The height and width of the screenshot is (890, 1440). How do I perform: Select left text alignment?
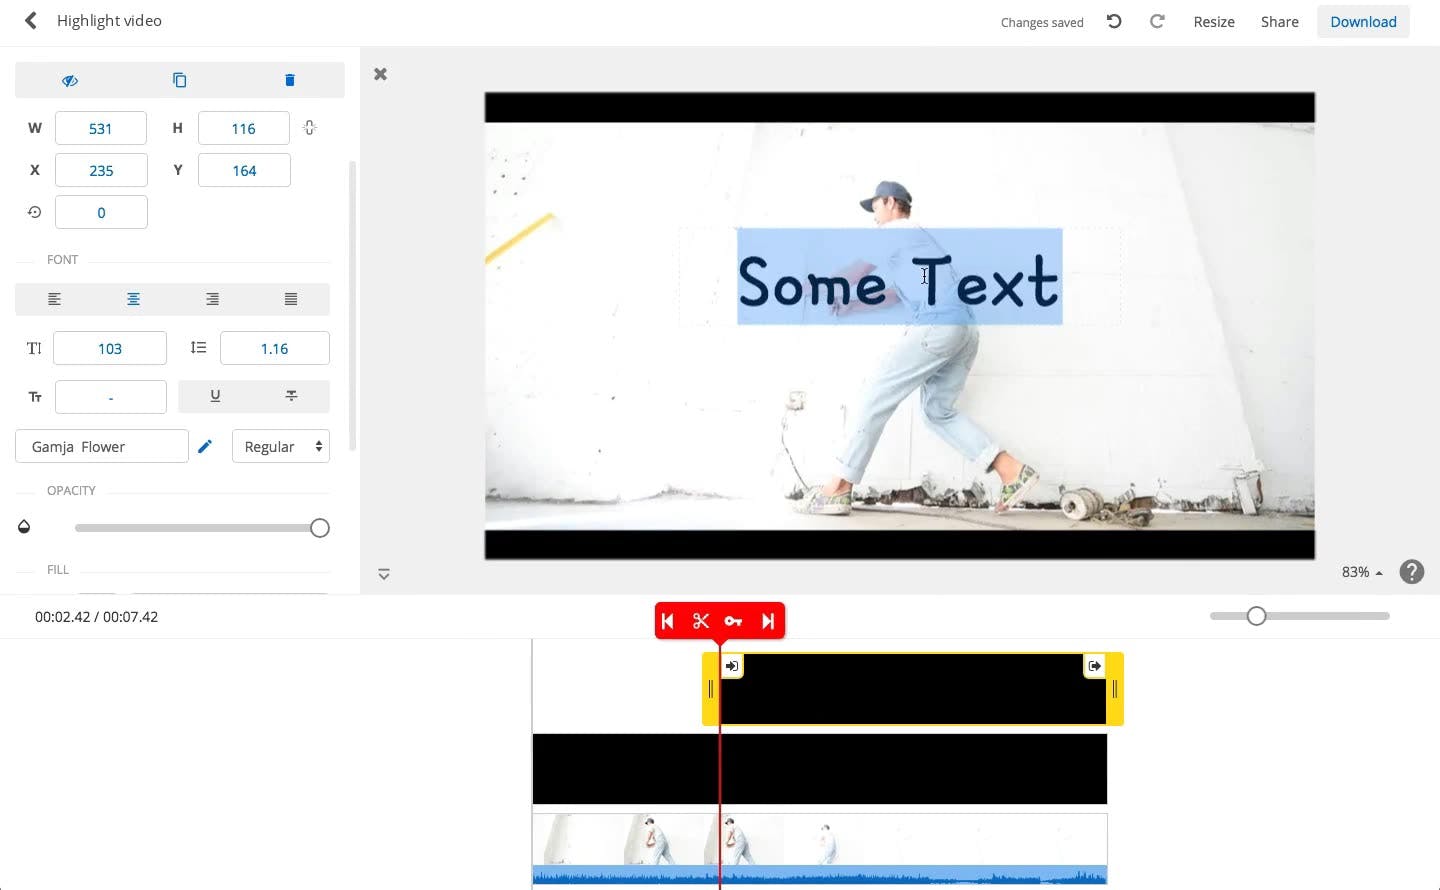point(54,298)
